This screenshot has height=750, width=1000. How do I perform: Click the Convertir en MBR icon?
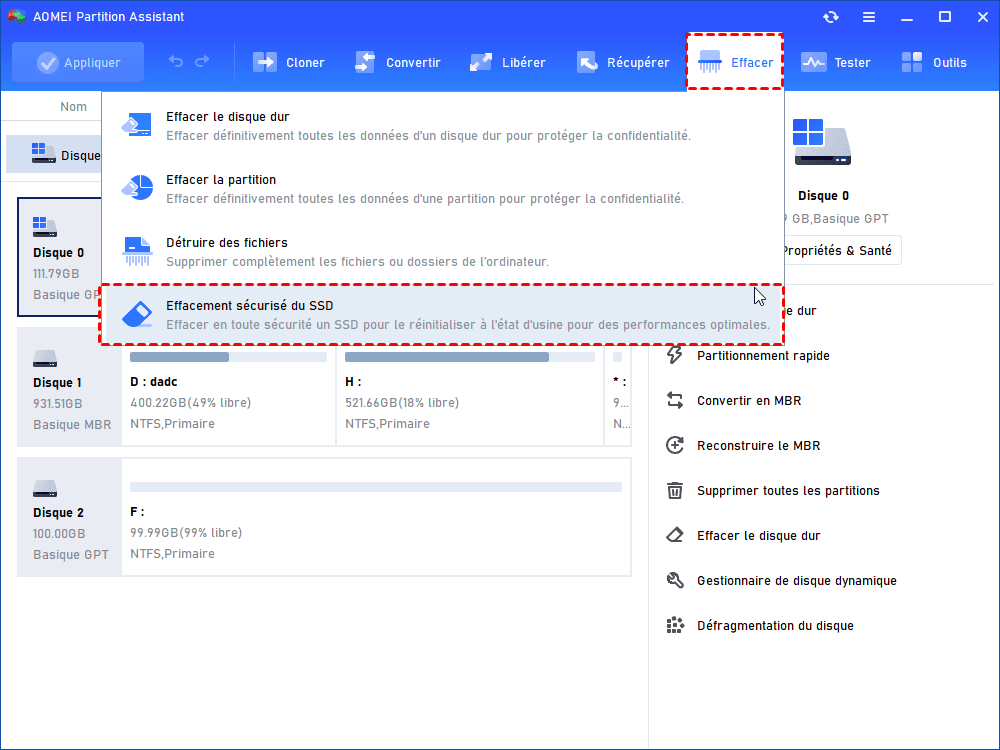(x=676, y=400)
